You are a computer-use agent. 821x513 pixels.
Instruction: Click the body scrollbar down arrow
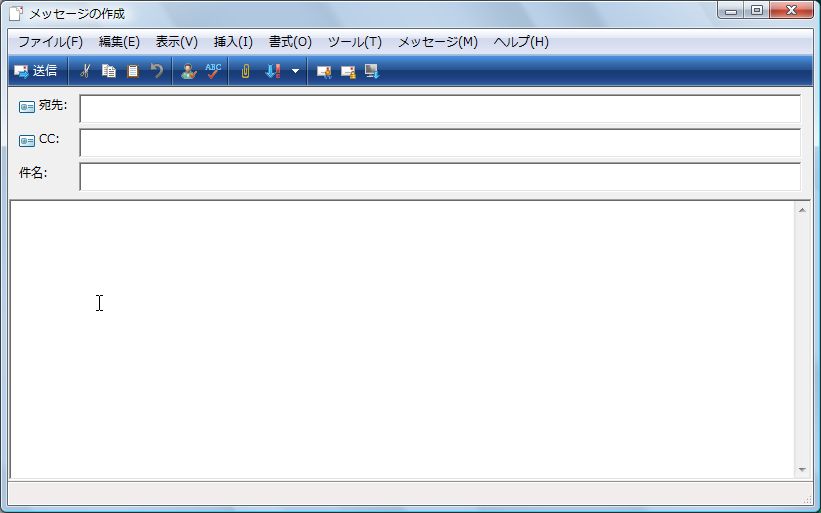802,470
